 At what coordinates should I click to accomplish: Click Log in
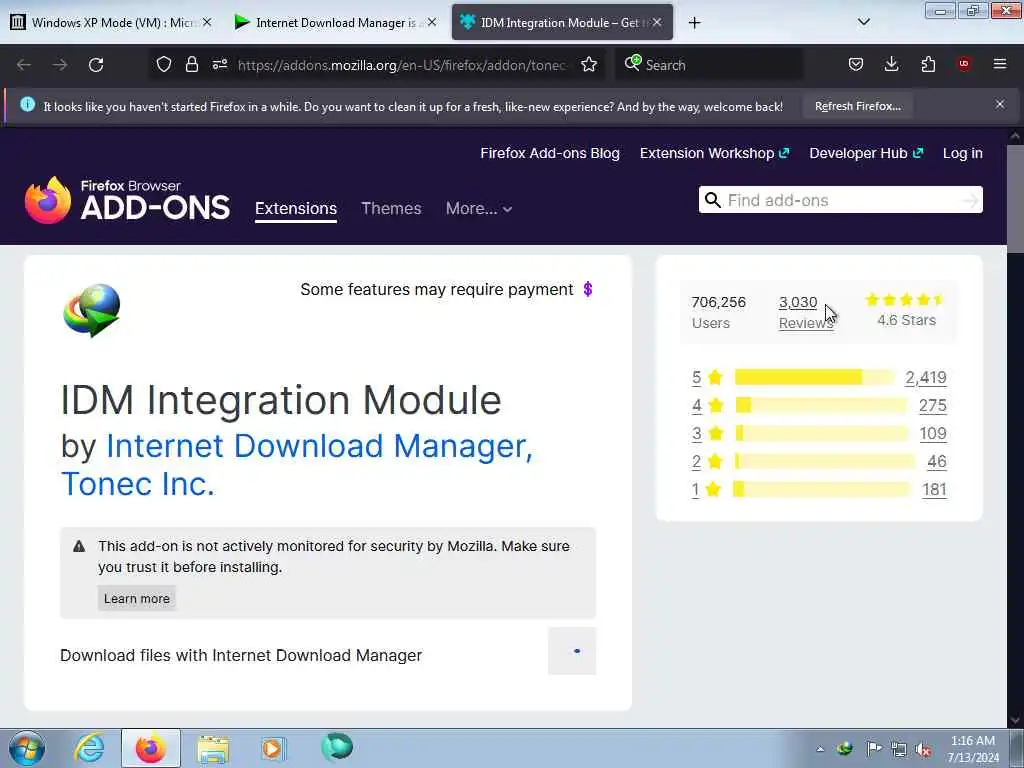[963, 153]
